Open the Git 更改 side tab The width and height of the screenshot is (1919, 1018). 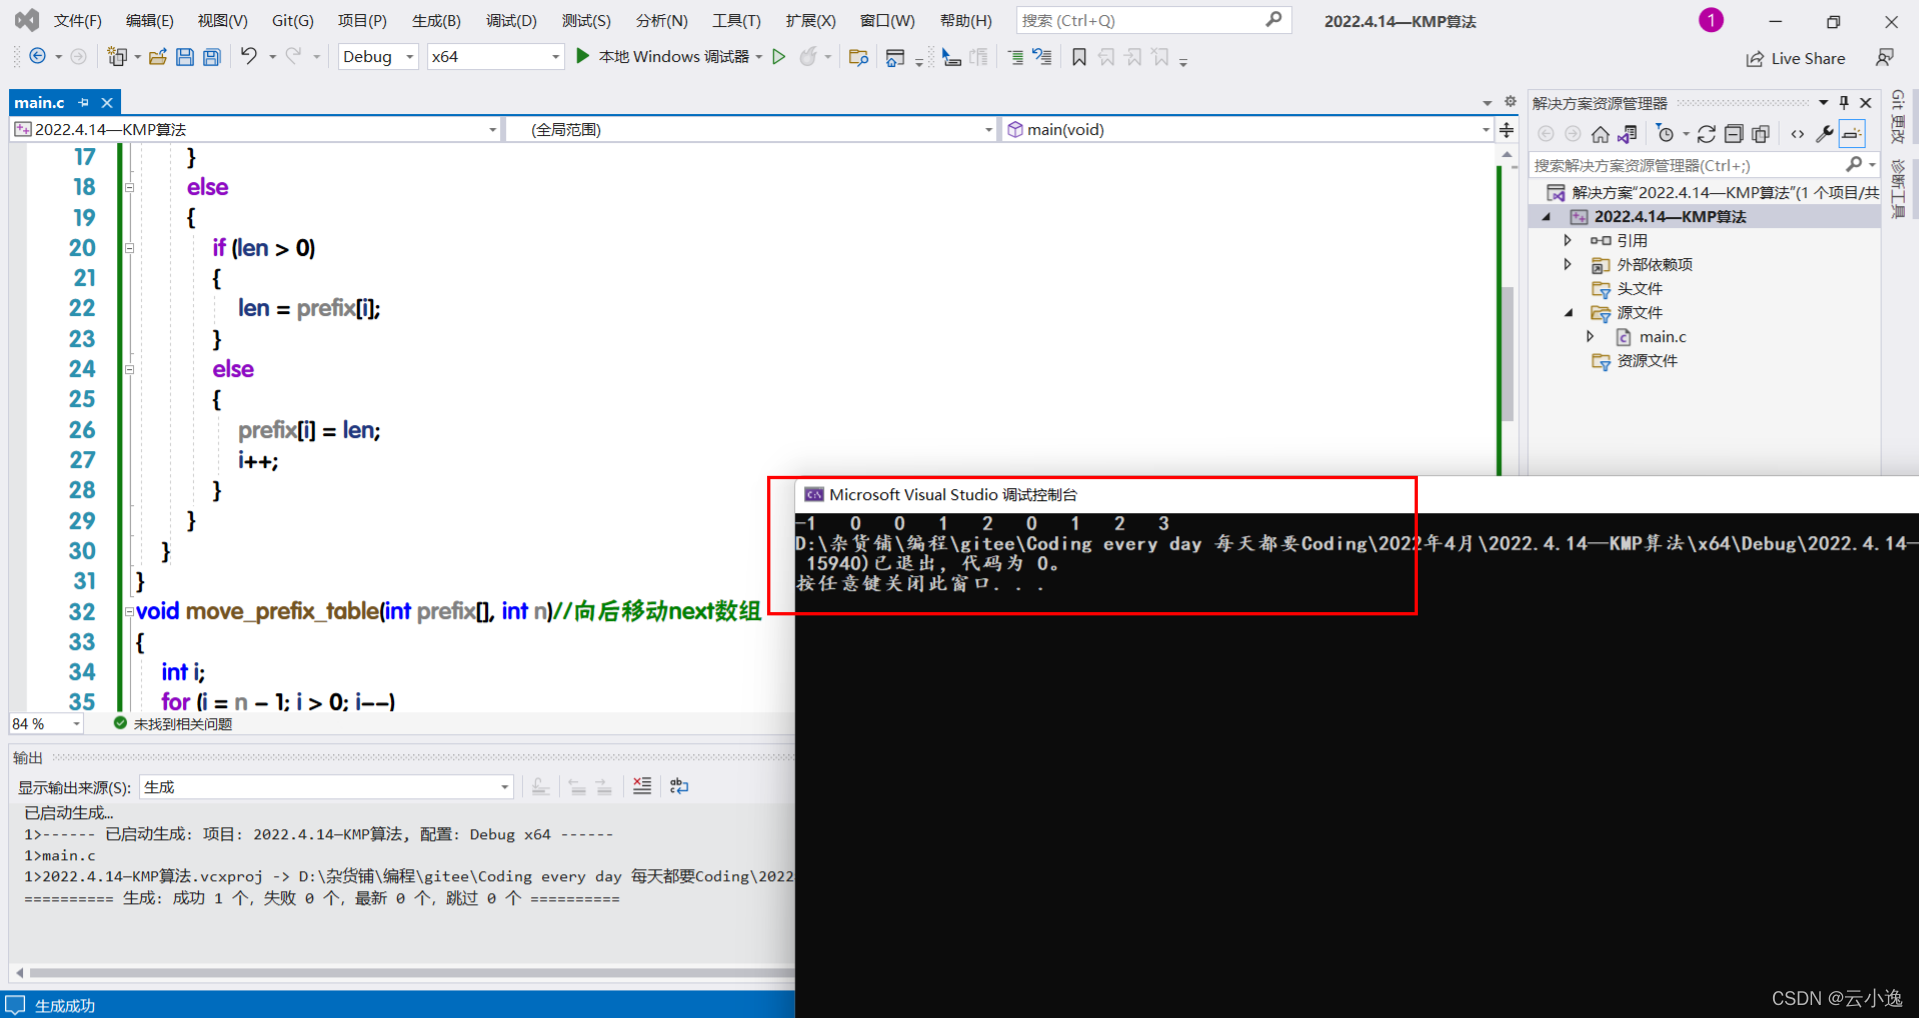coord(1897,117)
